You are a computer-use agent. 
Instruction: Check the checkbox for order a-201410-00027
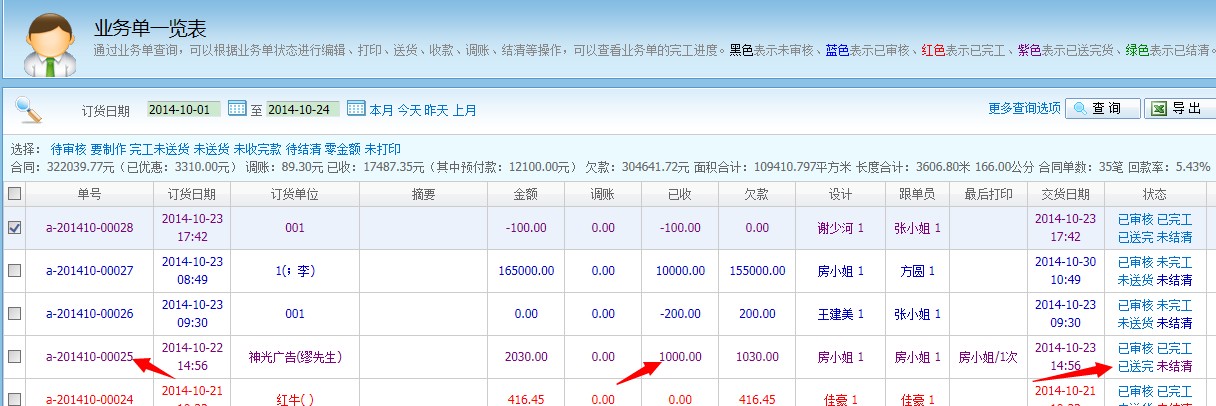click(x=14, y=270)
